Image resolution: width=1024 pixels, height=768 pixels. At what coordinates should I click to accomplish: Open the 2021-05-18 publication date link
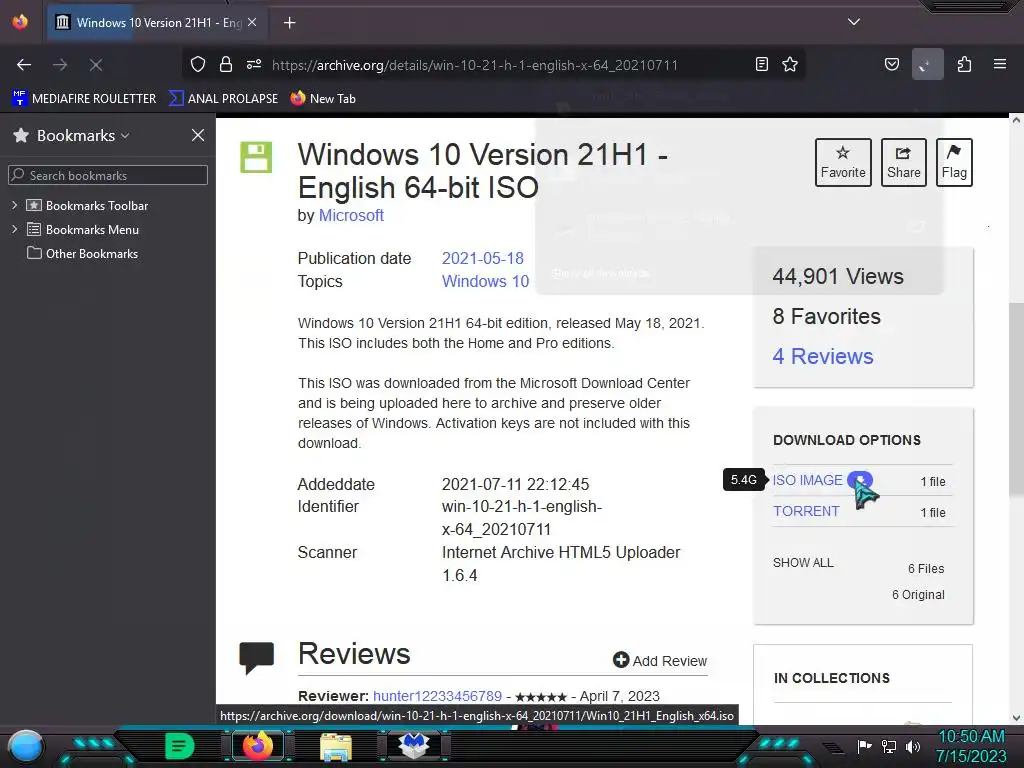coord(483,258)
